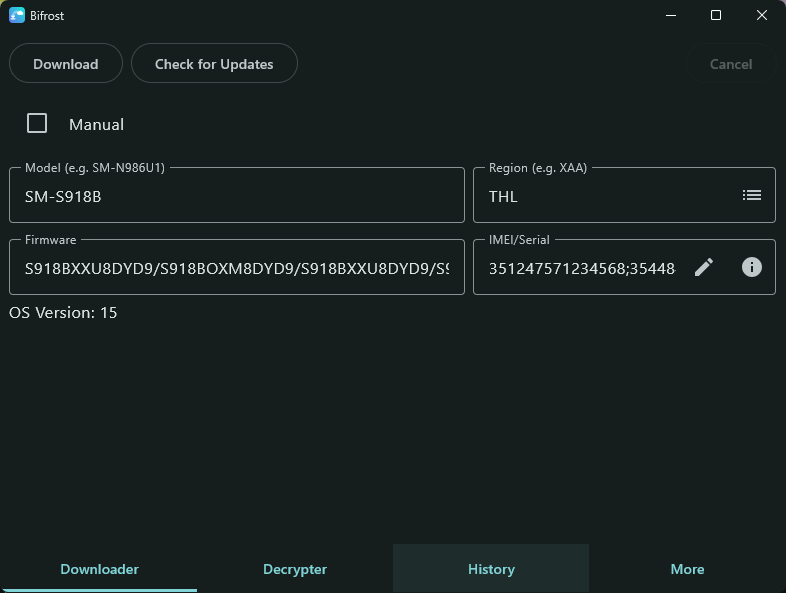Click the Firmware text field

pos(237,267)
